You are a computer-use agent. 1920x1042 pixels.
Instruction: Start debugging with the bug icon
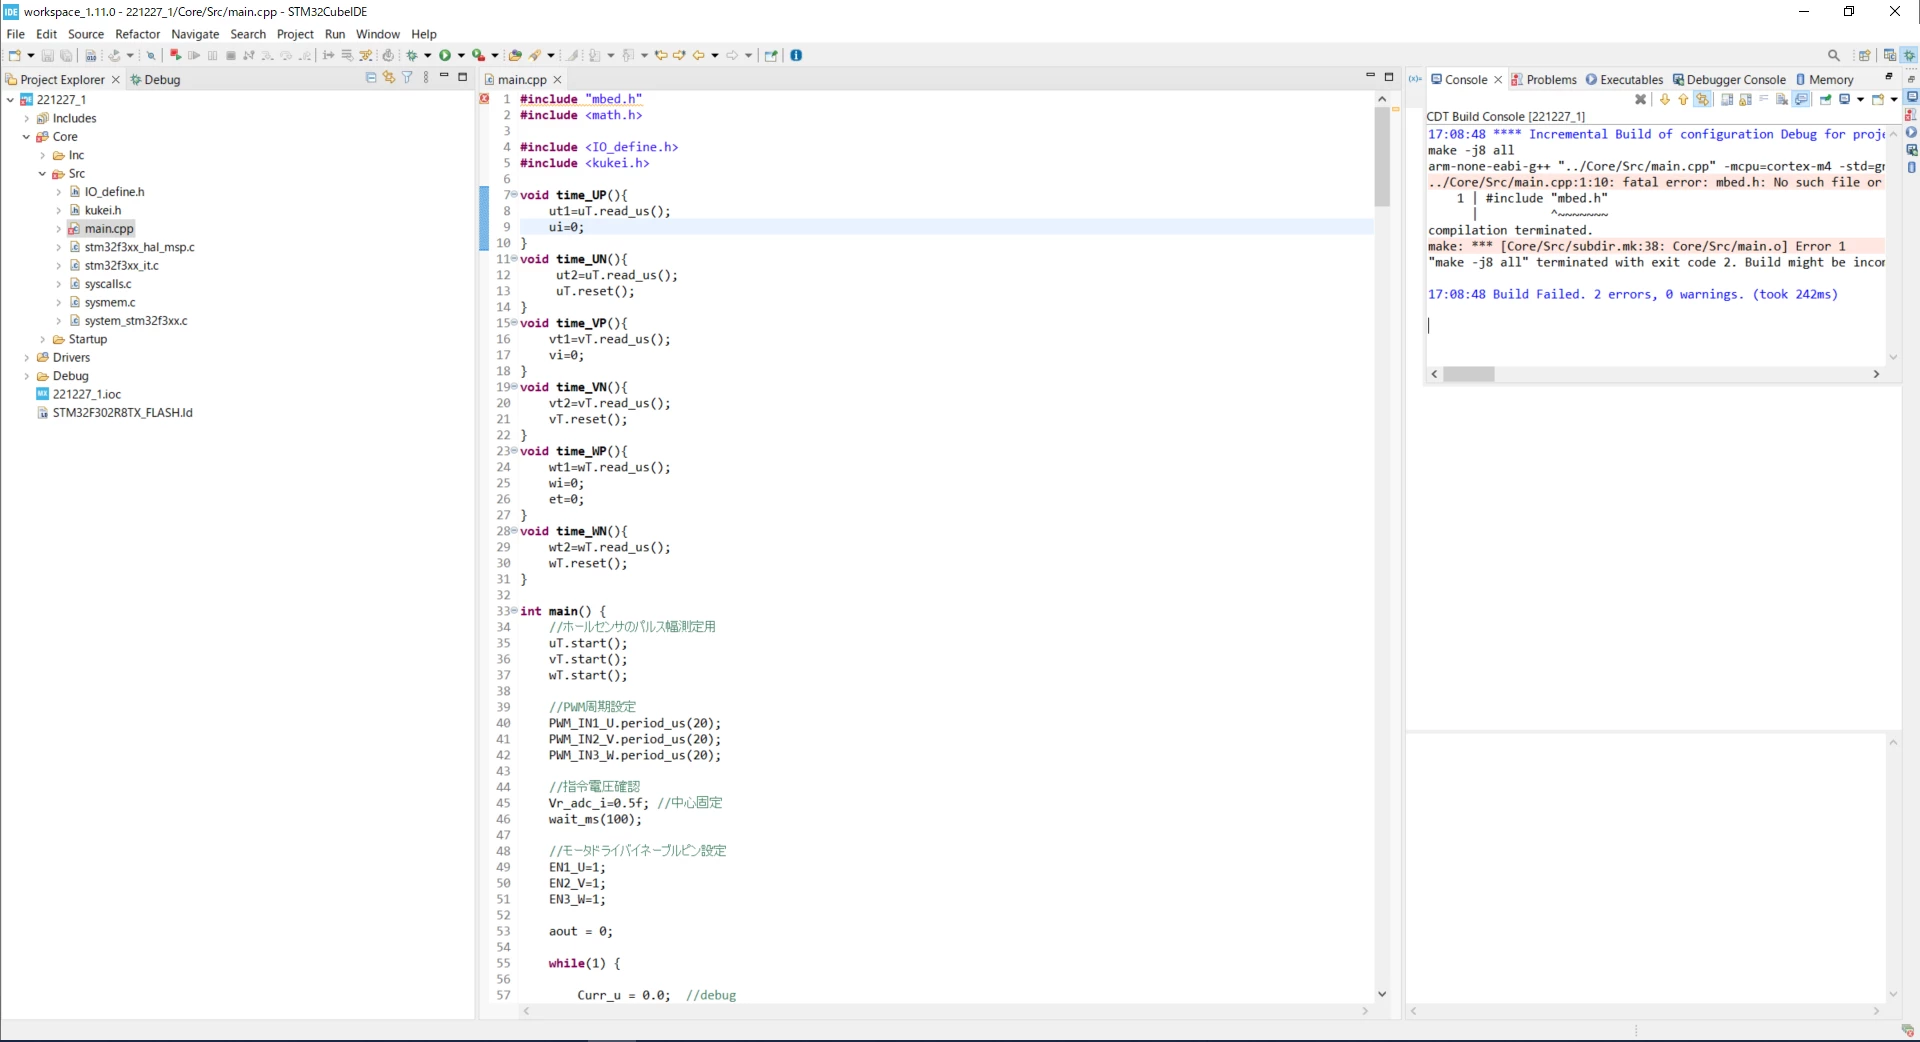pos(411,56)
